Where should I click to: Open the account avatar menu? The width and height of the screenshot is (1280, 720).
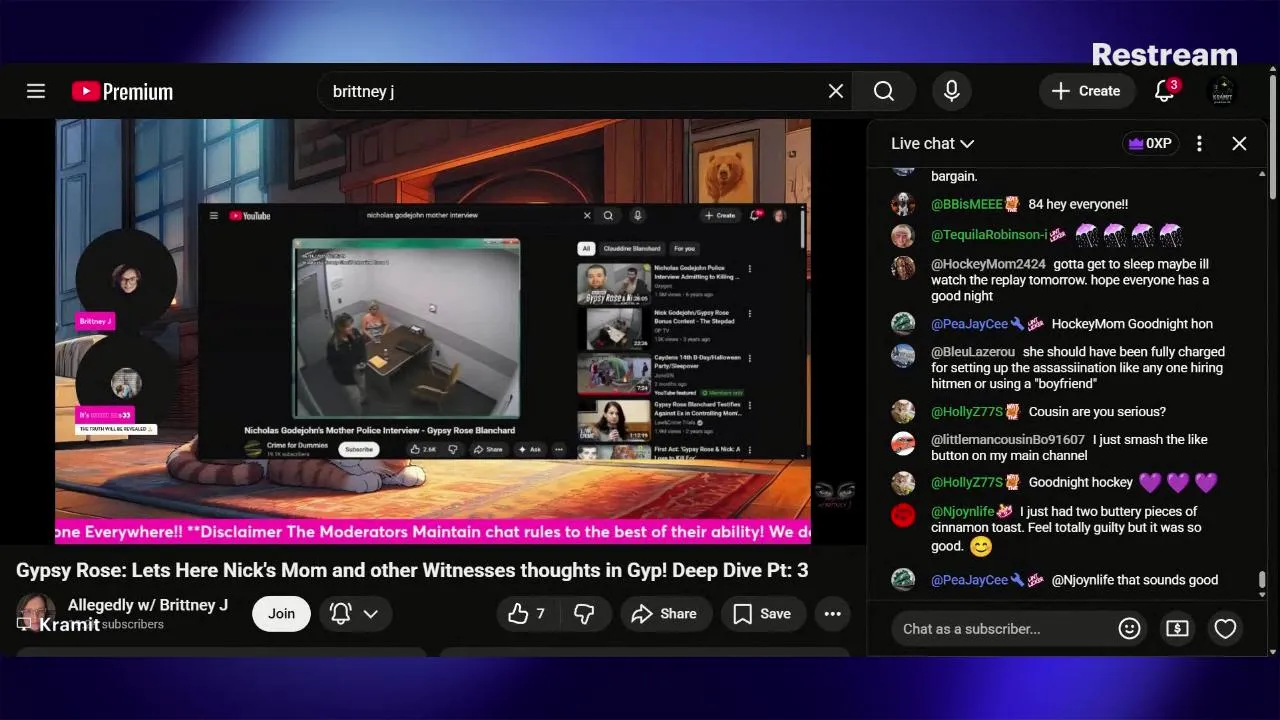1222,91
